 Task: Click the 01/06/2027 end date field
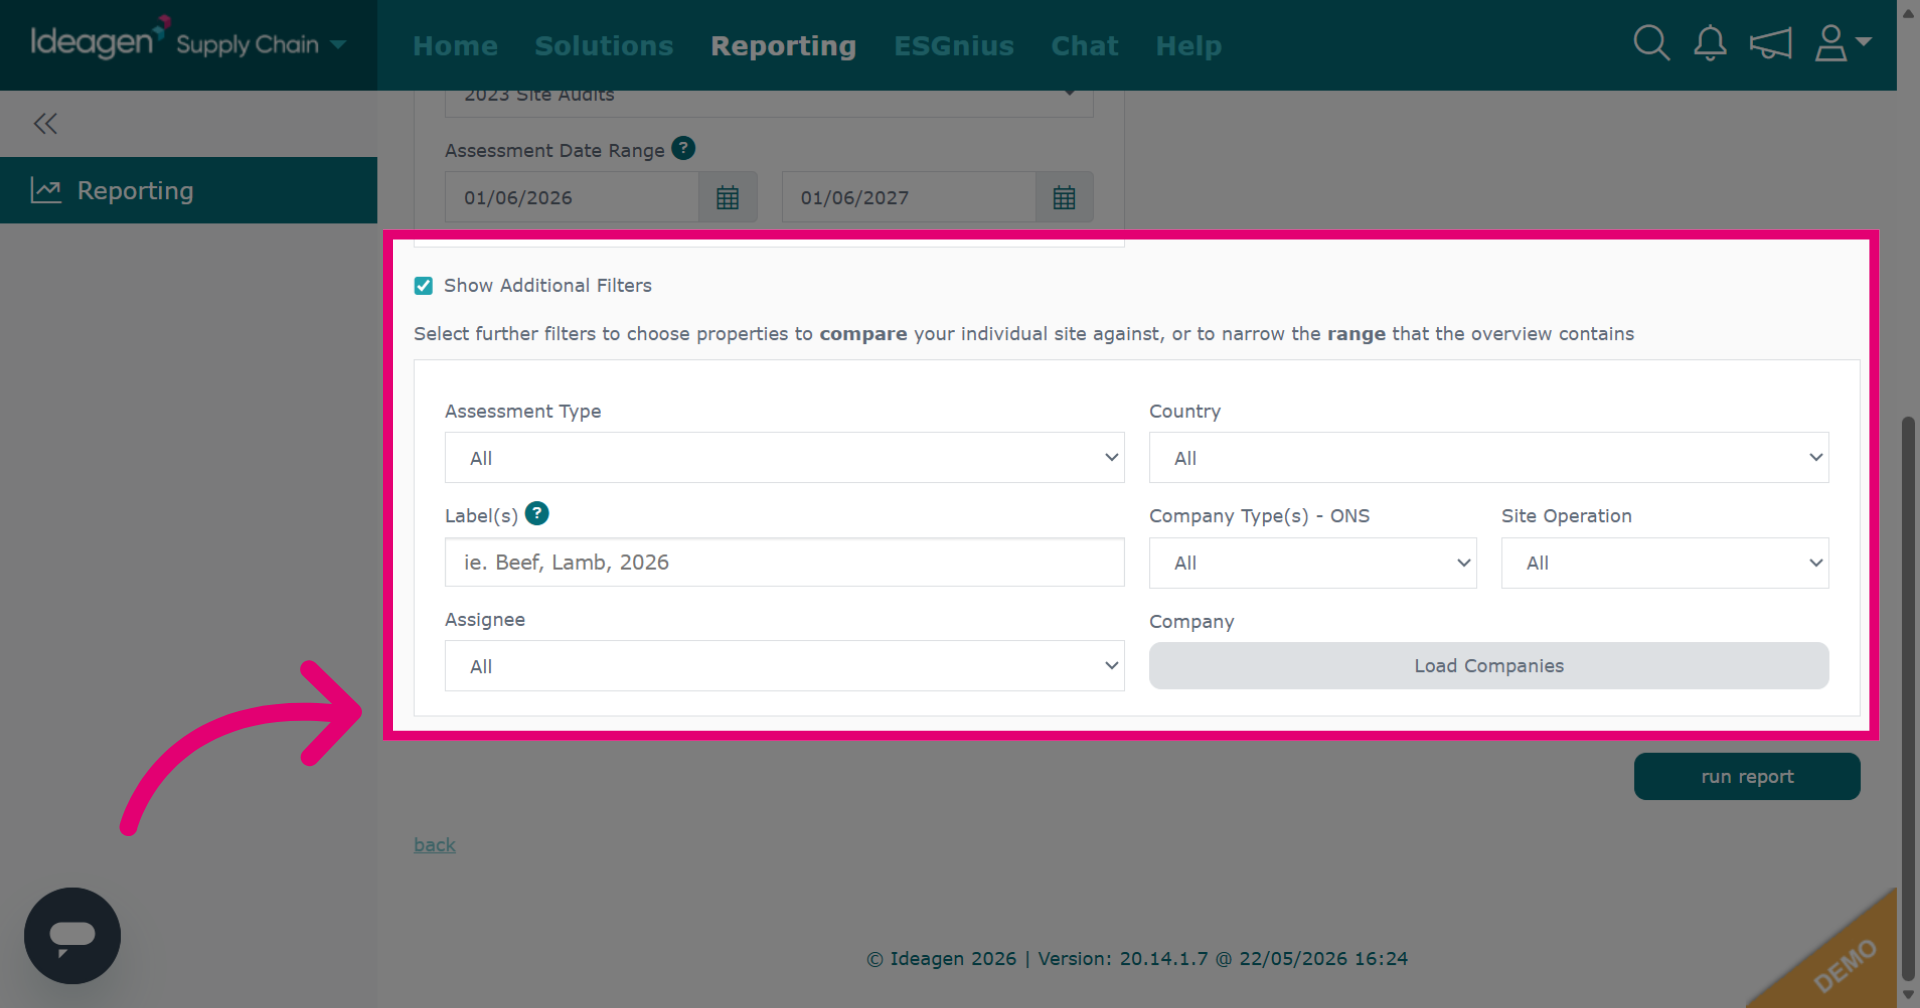pyautogui.click(x=908, y=197)
